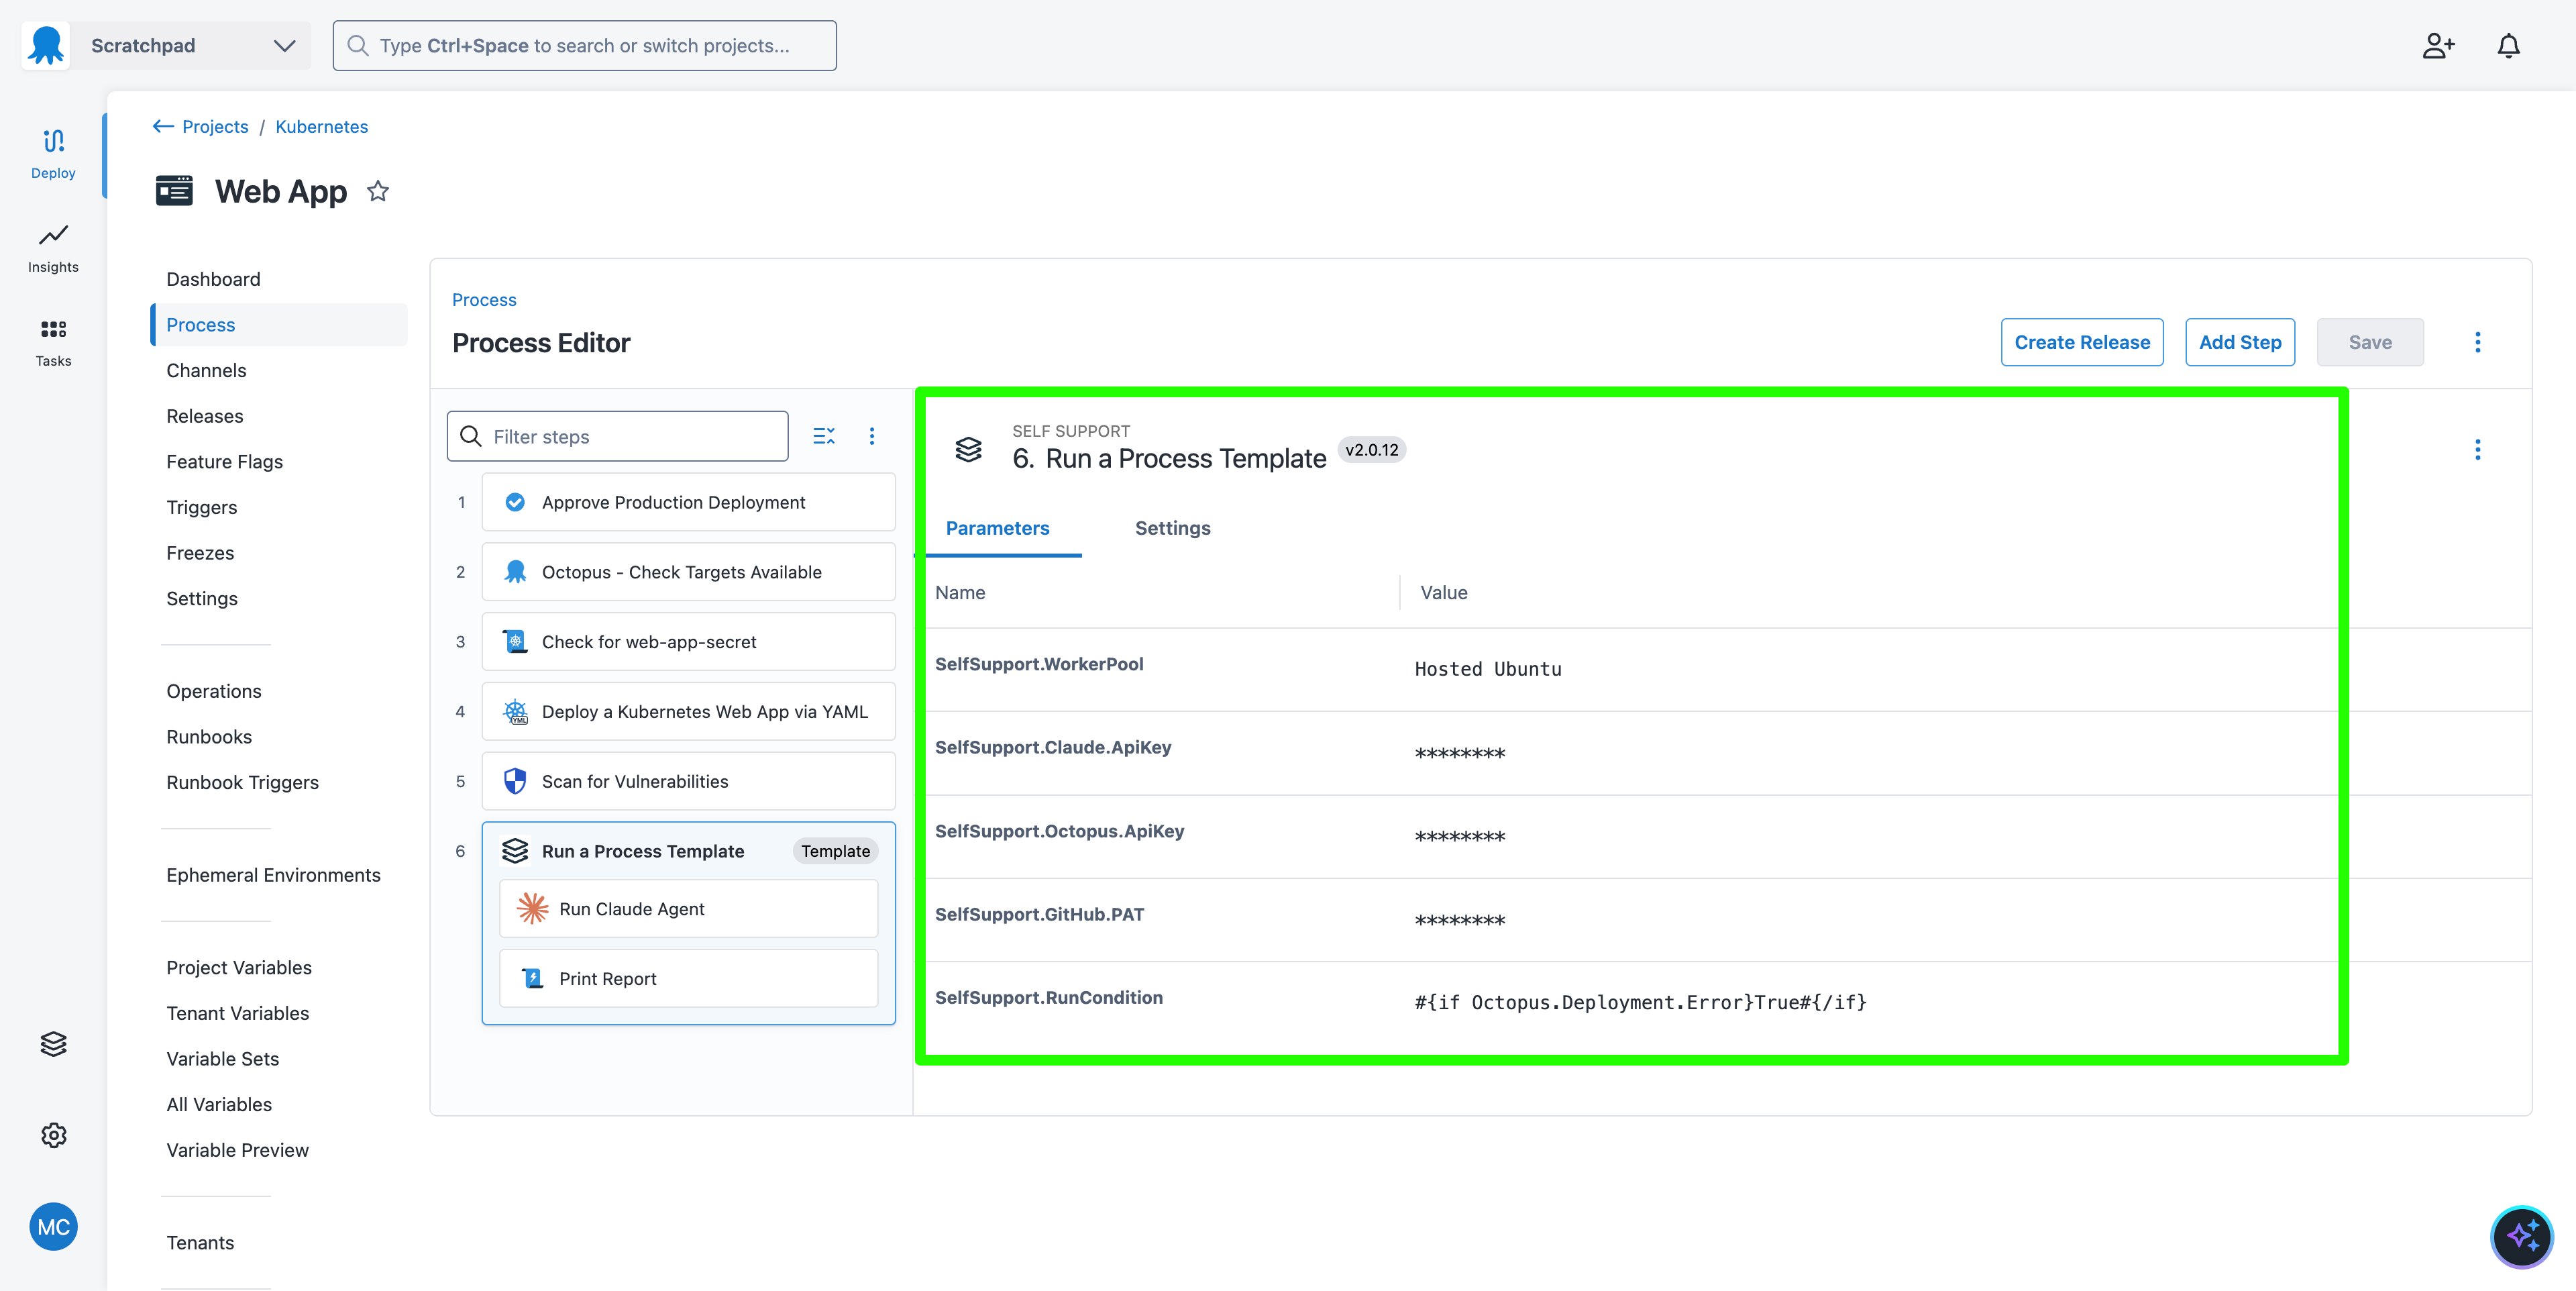Follow the Process breadcrumb link

tap(484, 300)
